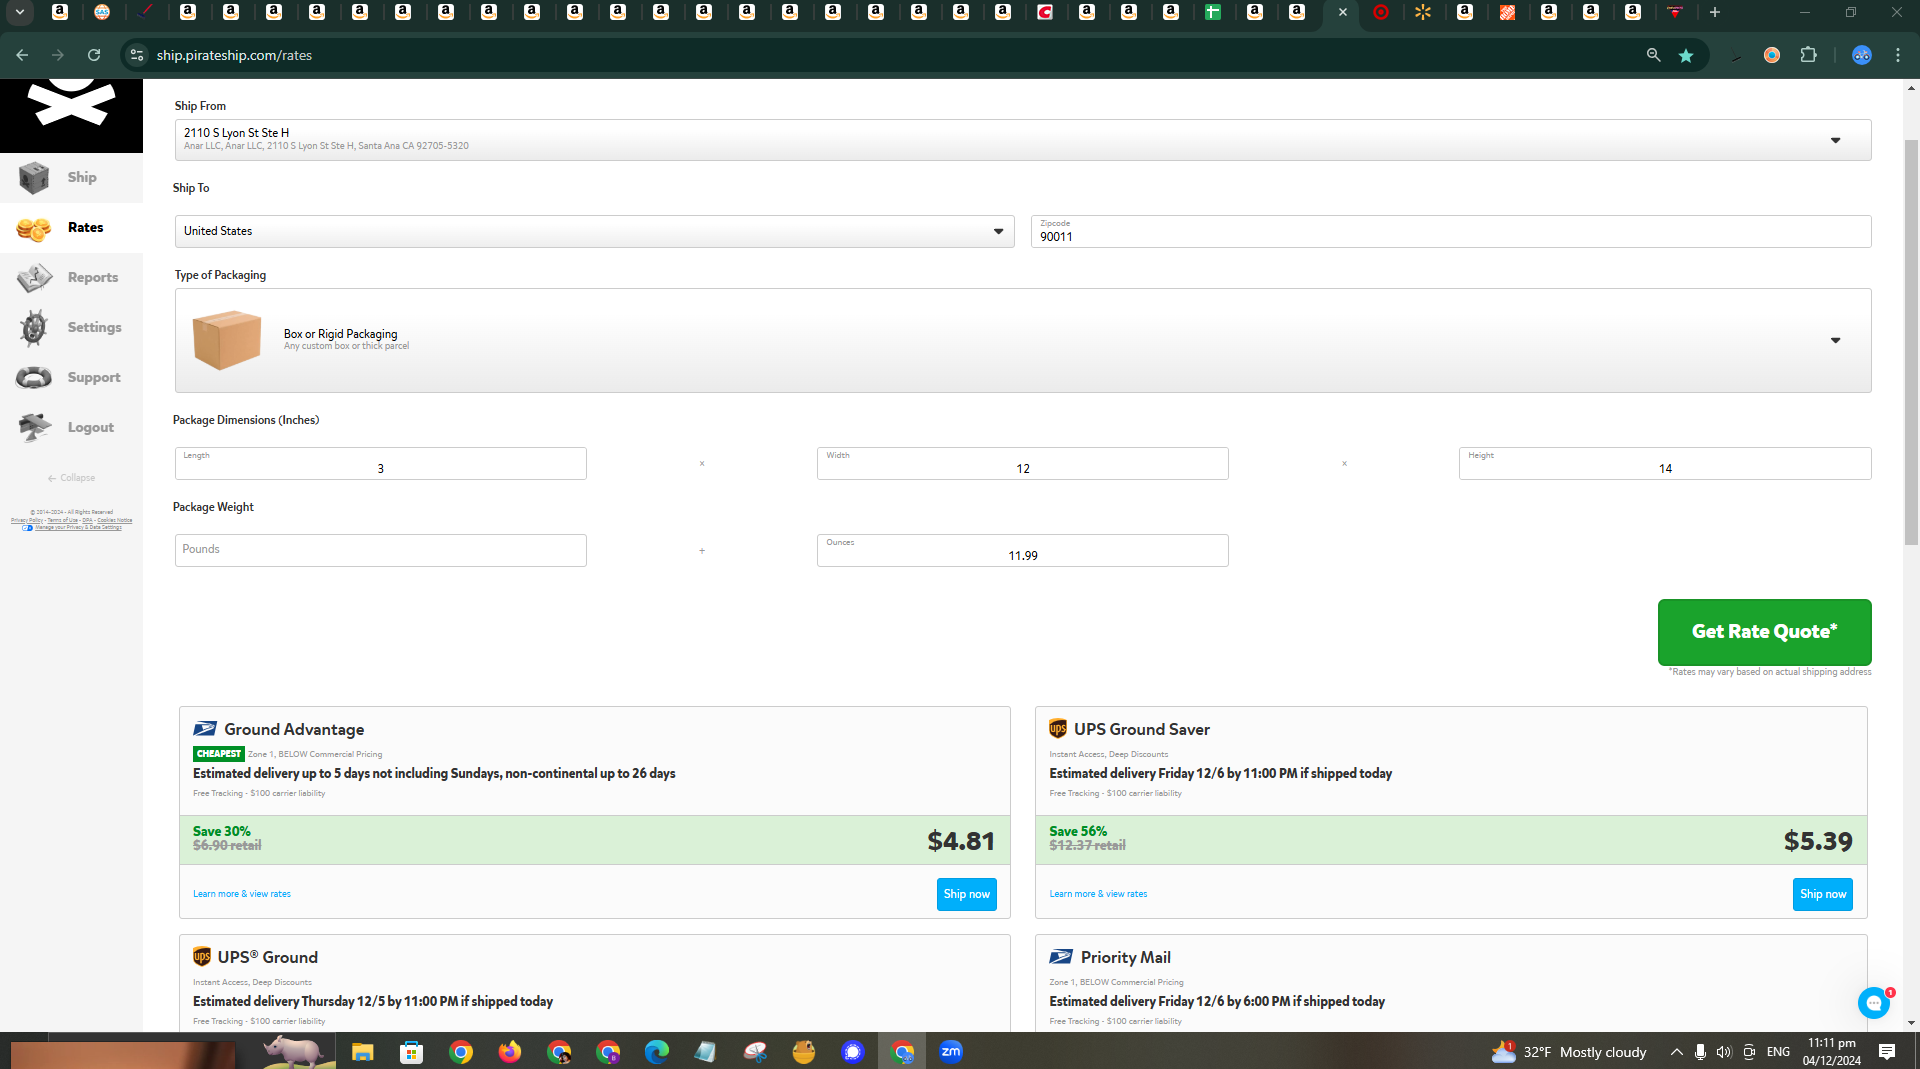1920x1069 pixels.
Task: Open the Ship section icon in sidebar
Action: click(33, 178)
